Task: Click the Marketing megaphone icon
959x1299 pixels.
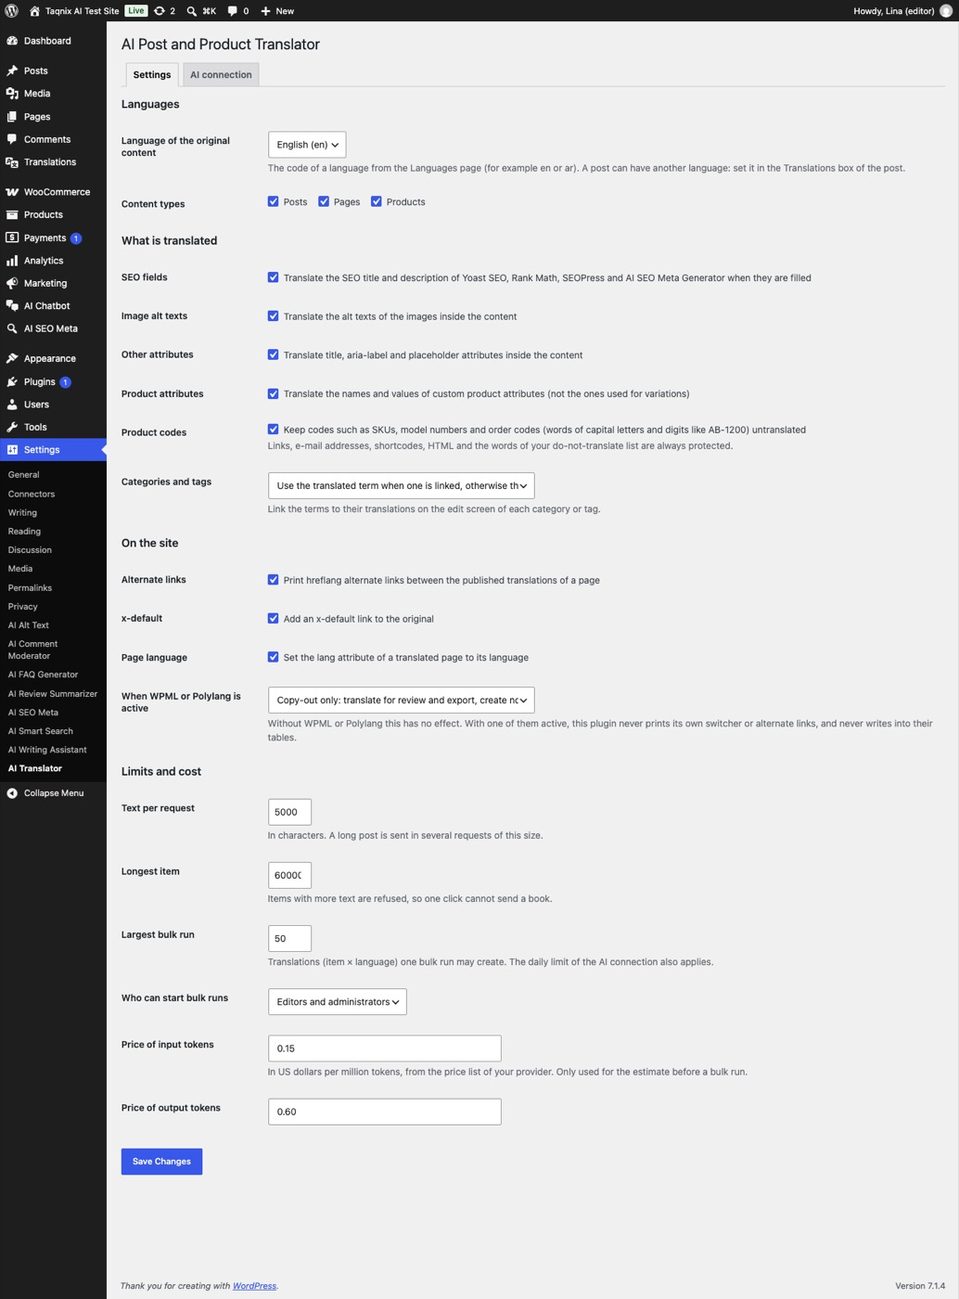Action: coord(12,283)
